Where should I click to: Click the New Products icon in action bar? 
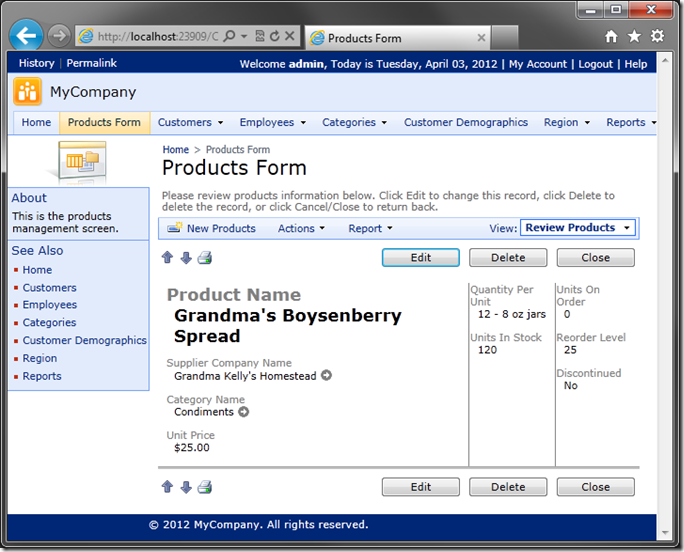(x=175, y=228)
